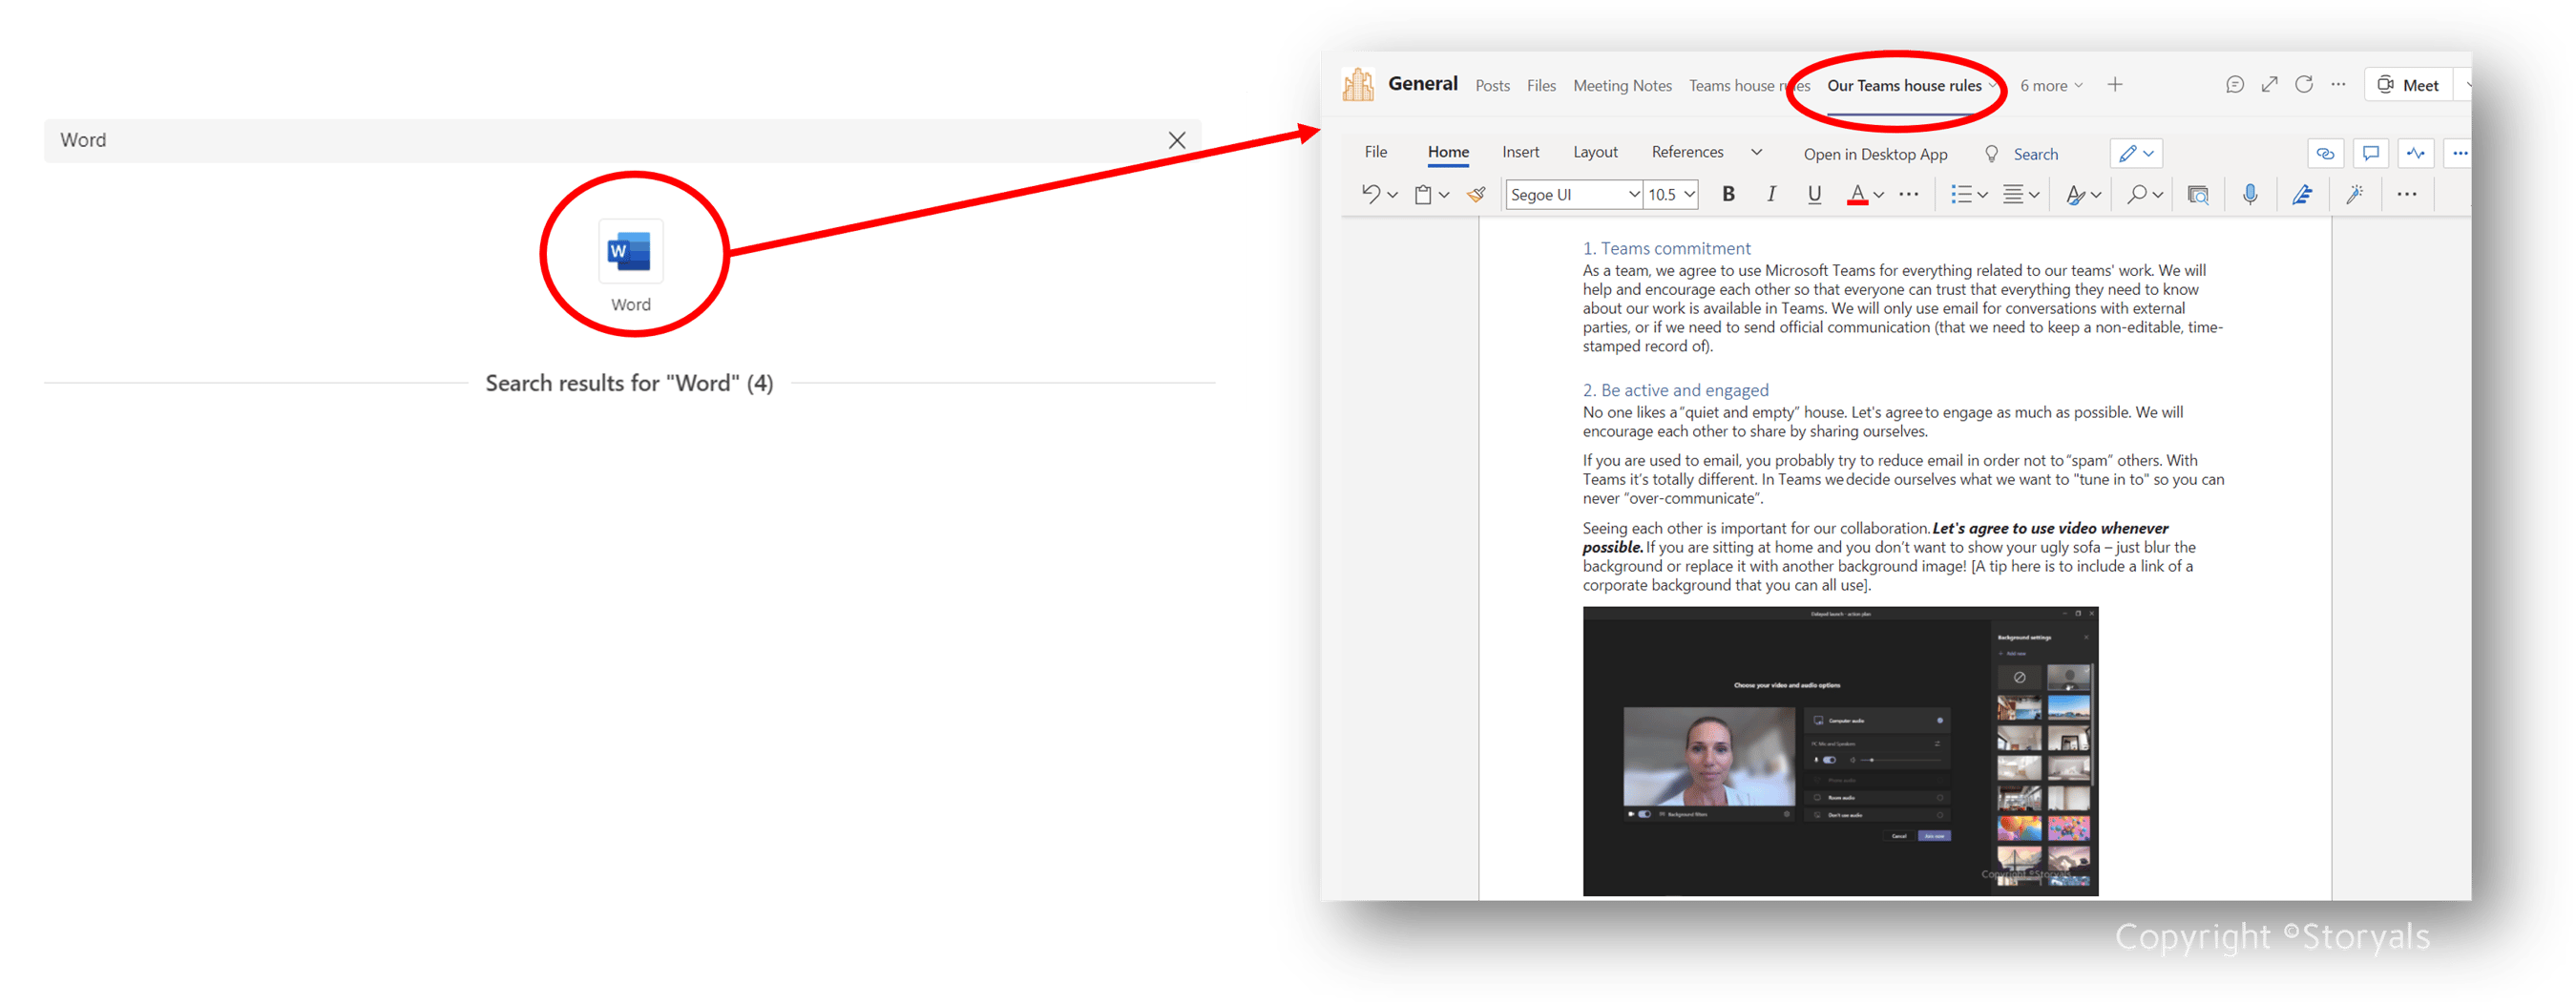Switch to the Insert ribbon tab
The height and width of the screenshot is (1005, 2576).
coord(1520,152)
